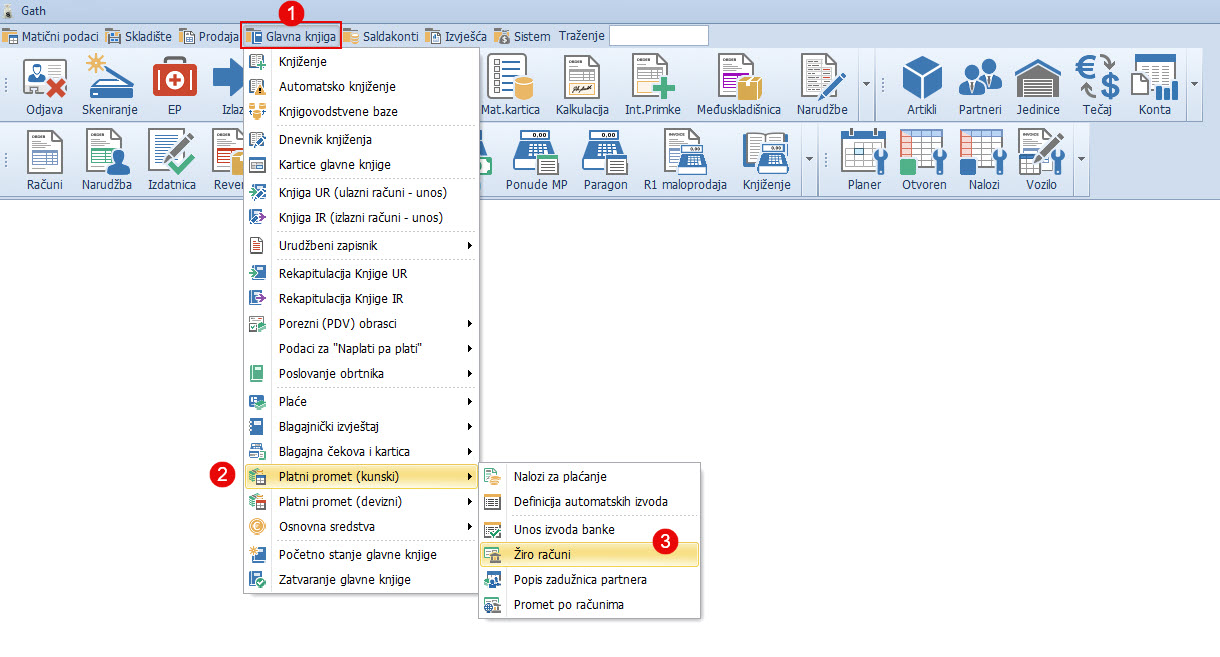This screenshot has height=657, width=1220.
Task: Open the Vozilo toolbar icon
Action: coord(1040,155)
